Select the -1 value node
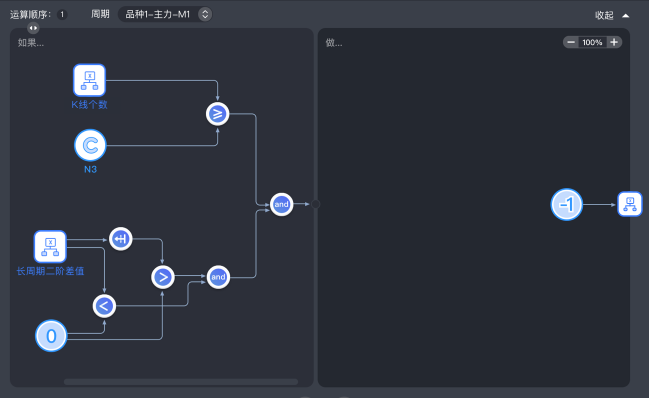Image resolution: width=649 pixels, height=398 pixels. click(x=567, y=204)
